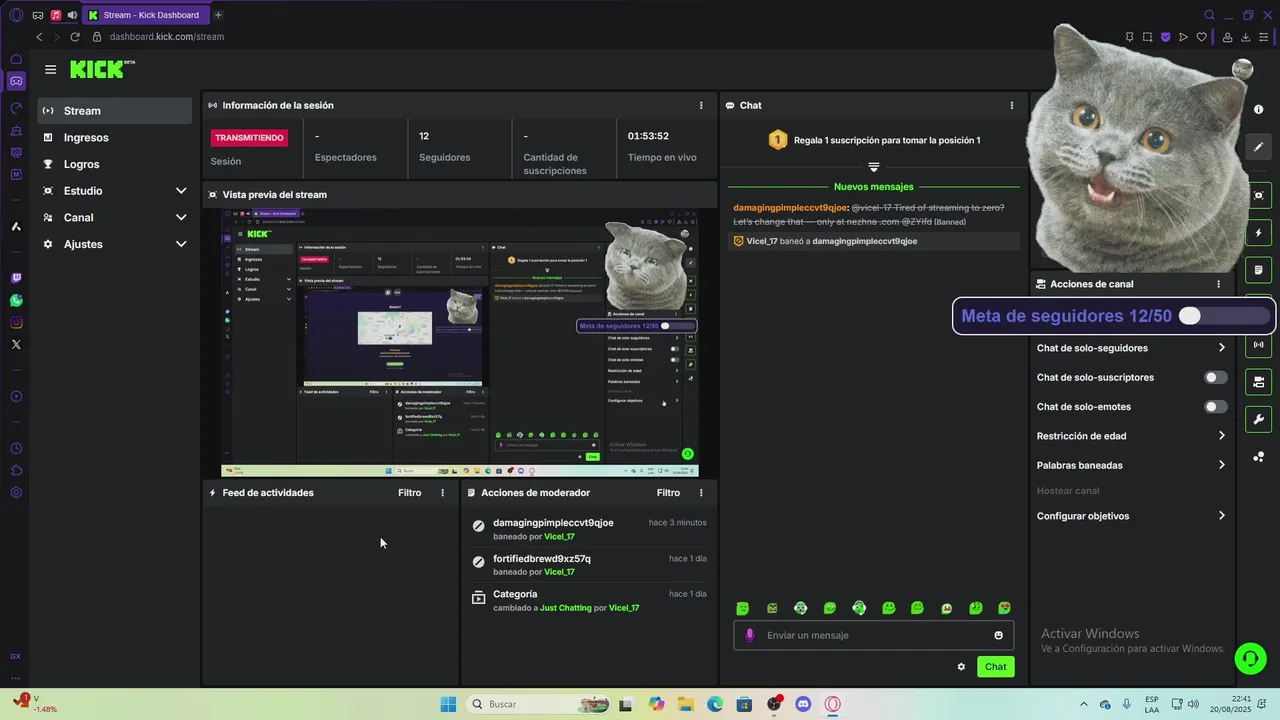The height and width of the screenshot is (720, 1280).
Task: Click the heart-eyes emote in chat
Action: pyautogui.click(x=1005, y=608)
